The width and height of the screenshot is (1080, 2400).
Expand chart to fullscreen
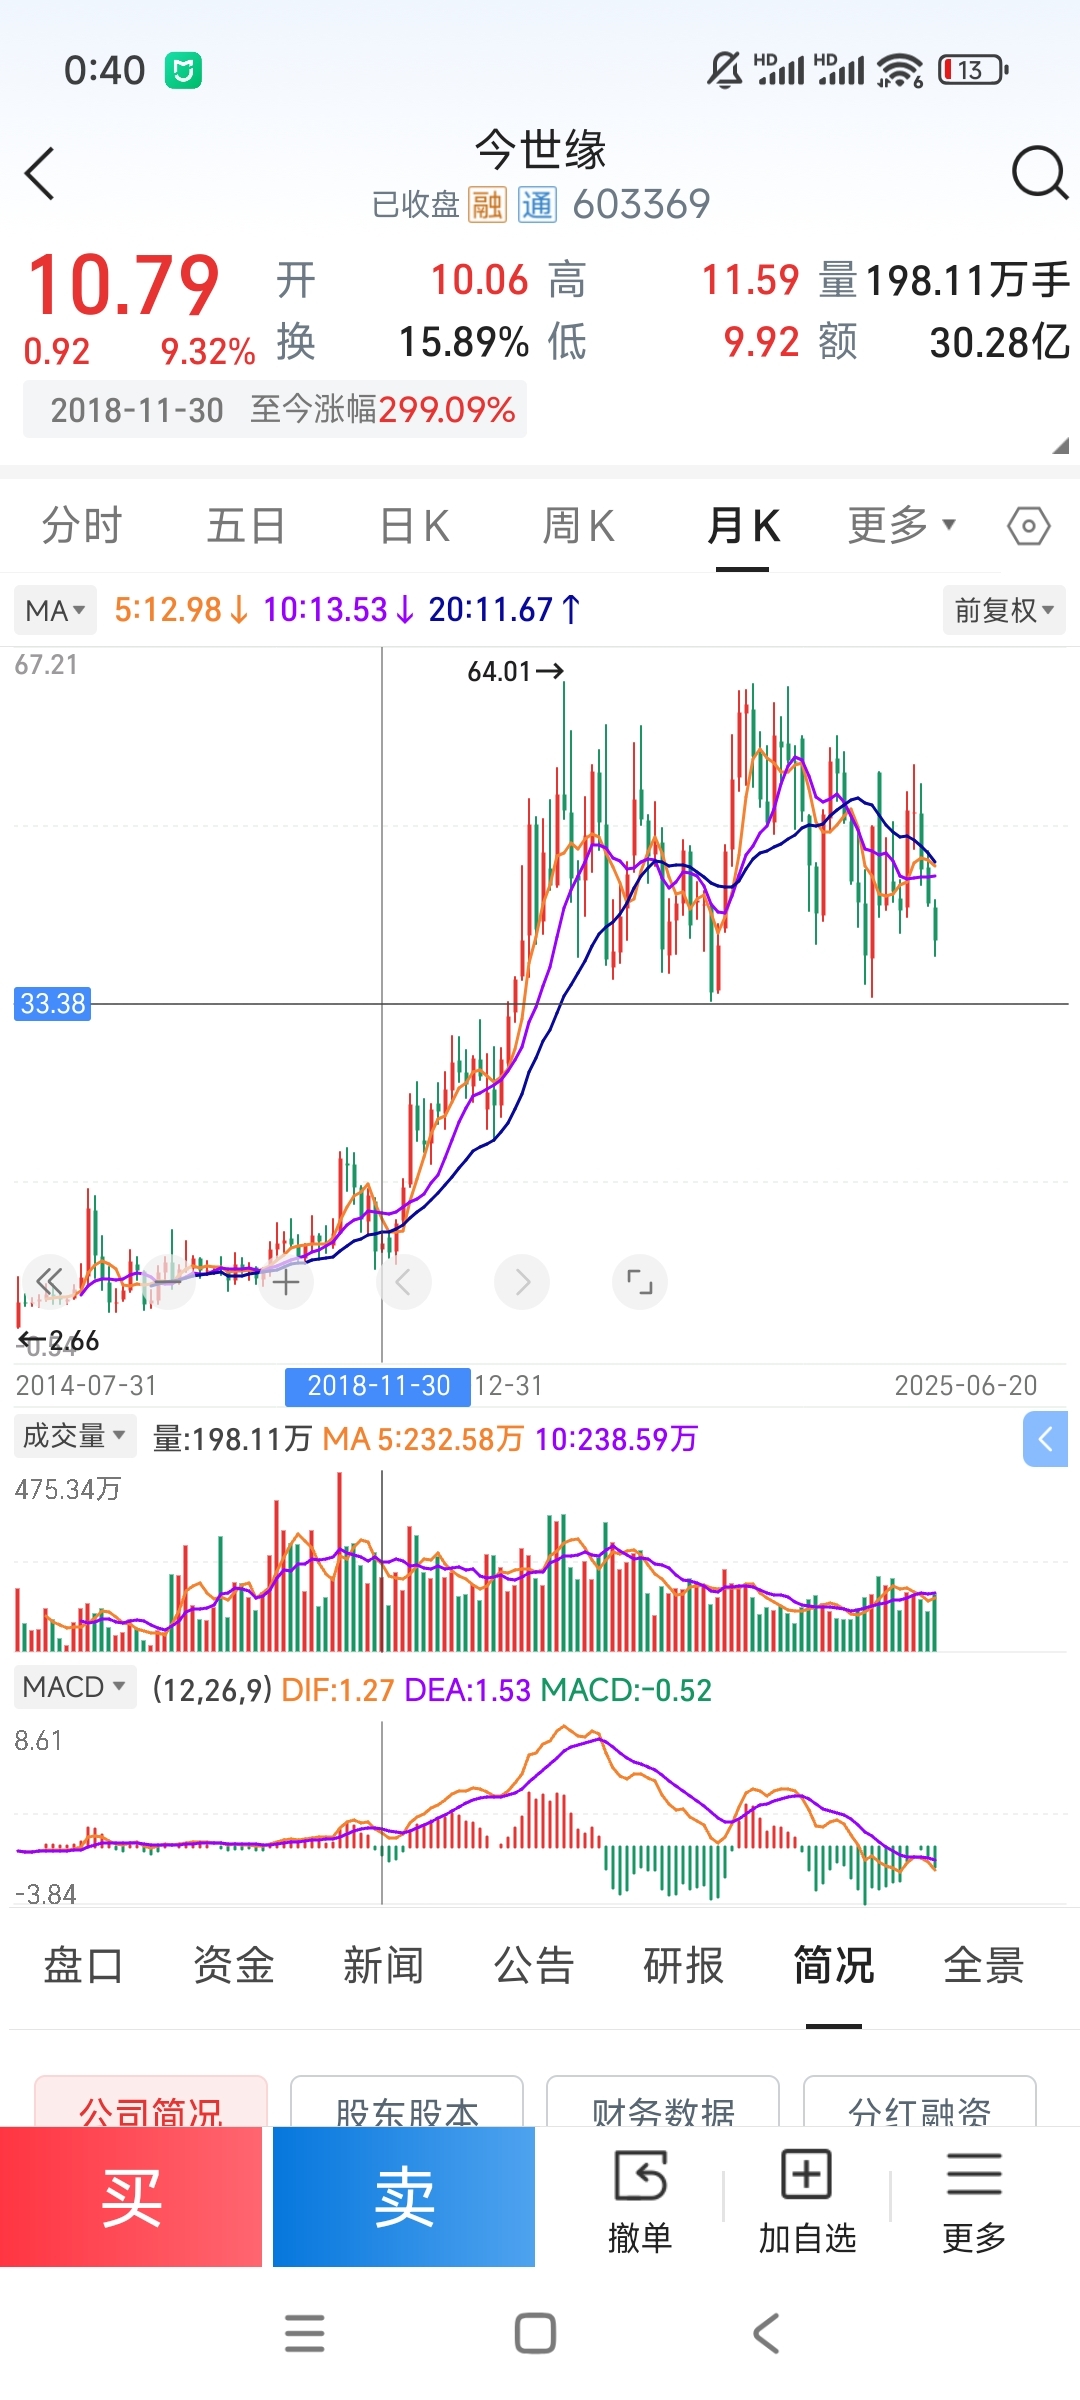click(x=640, y=1281)
